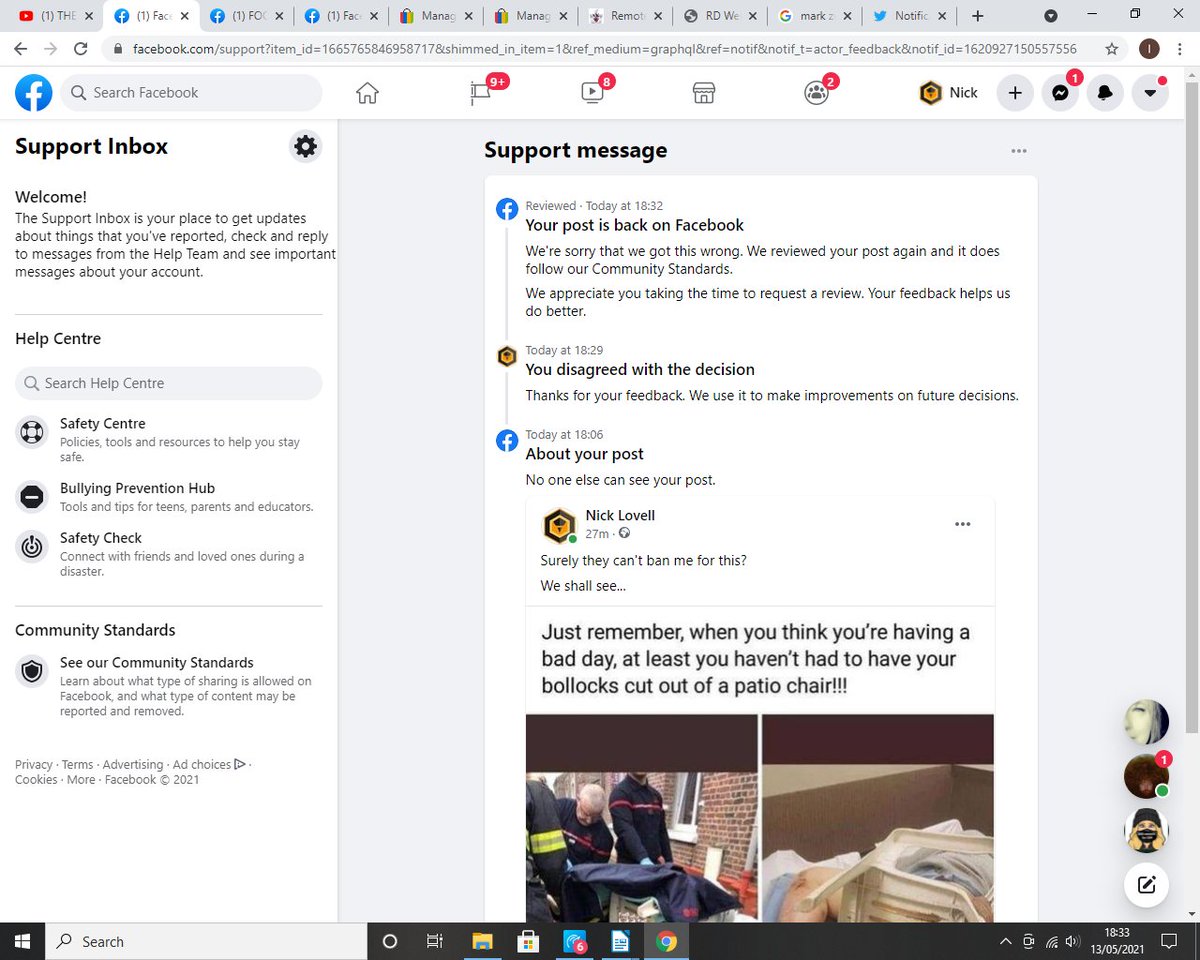Open the Notifications bell icon
Image resolution: width=1200 pixels, height=960 pixels.
1105,93
